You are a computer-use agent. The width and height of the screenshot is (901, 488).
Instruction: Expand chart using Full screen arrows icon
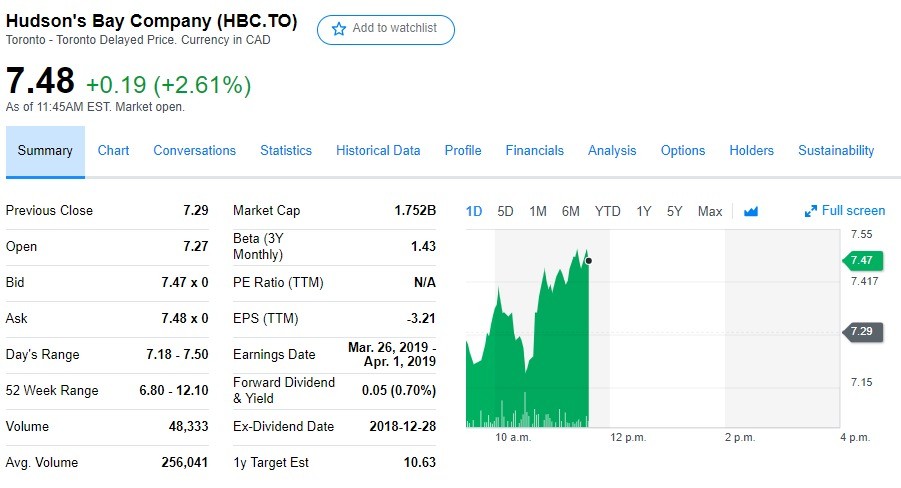tap(811, 211)
